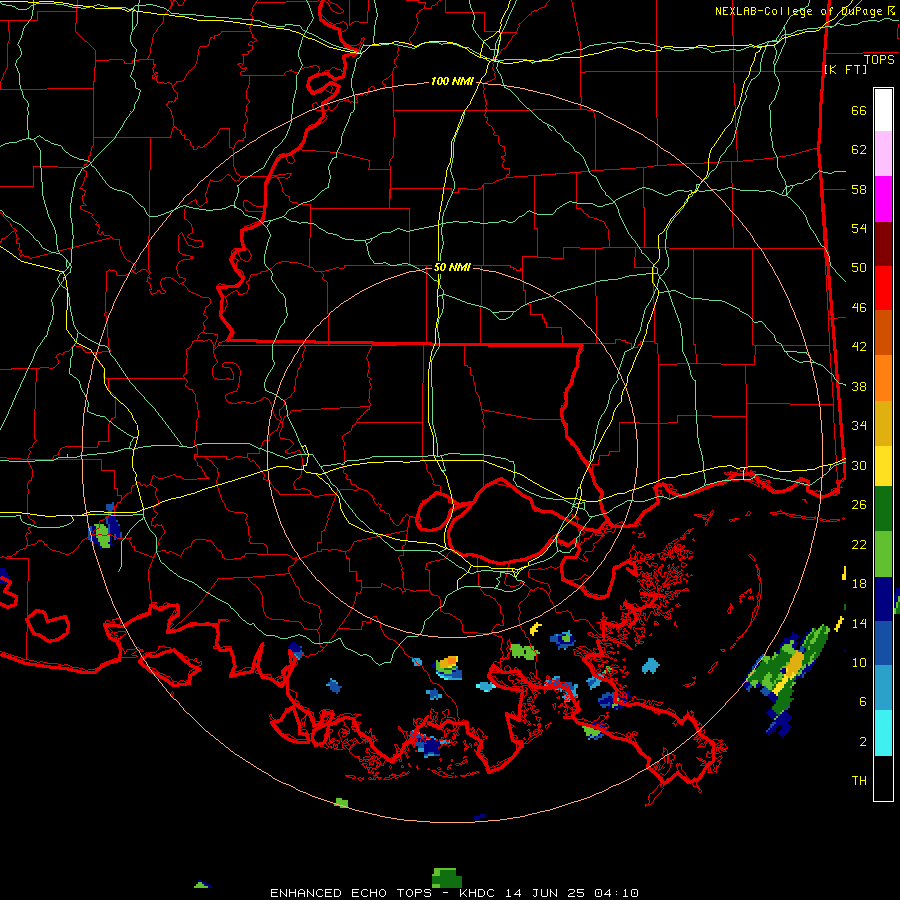The image size is (900, 900).
Task: Click the '14 JUN 25 04:10' timestamp
Action: click(x=572, y=893)
